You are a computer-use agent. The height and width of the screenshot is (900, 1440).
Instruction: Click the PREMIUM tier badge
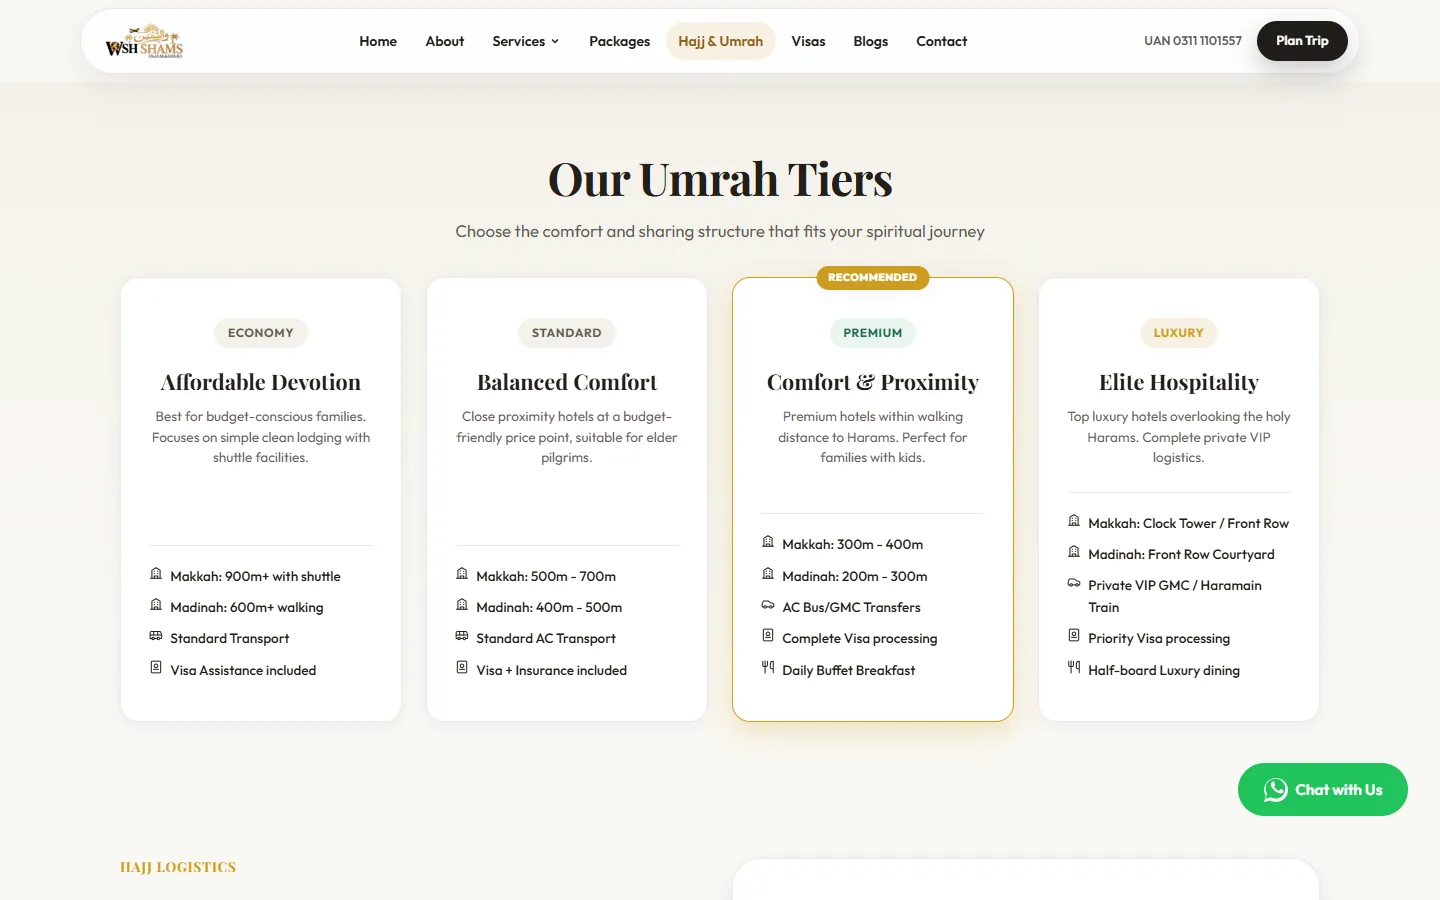[x=873, y=333]
